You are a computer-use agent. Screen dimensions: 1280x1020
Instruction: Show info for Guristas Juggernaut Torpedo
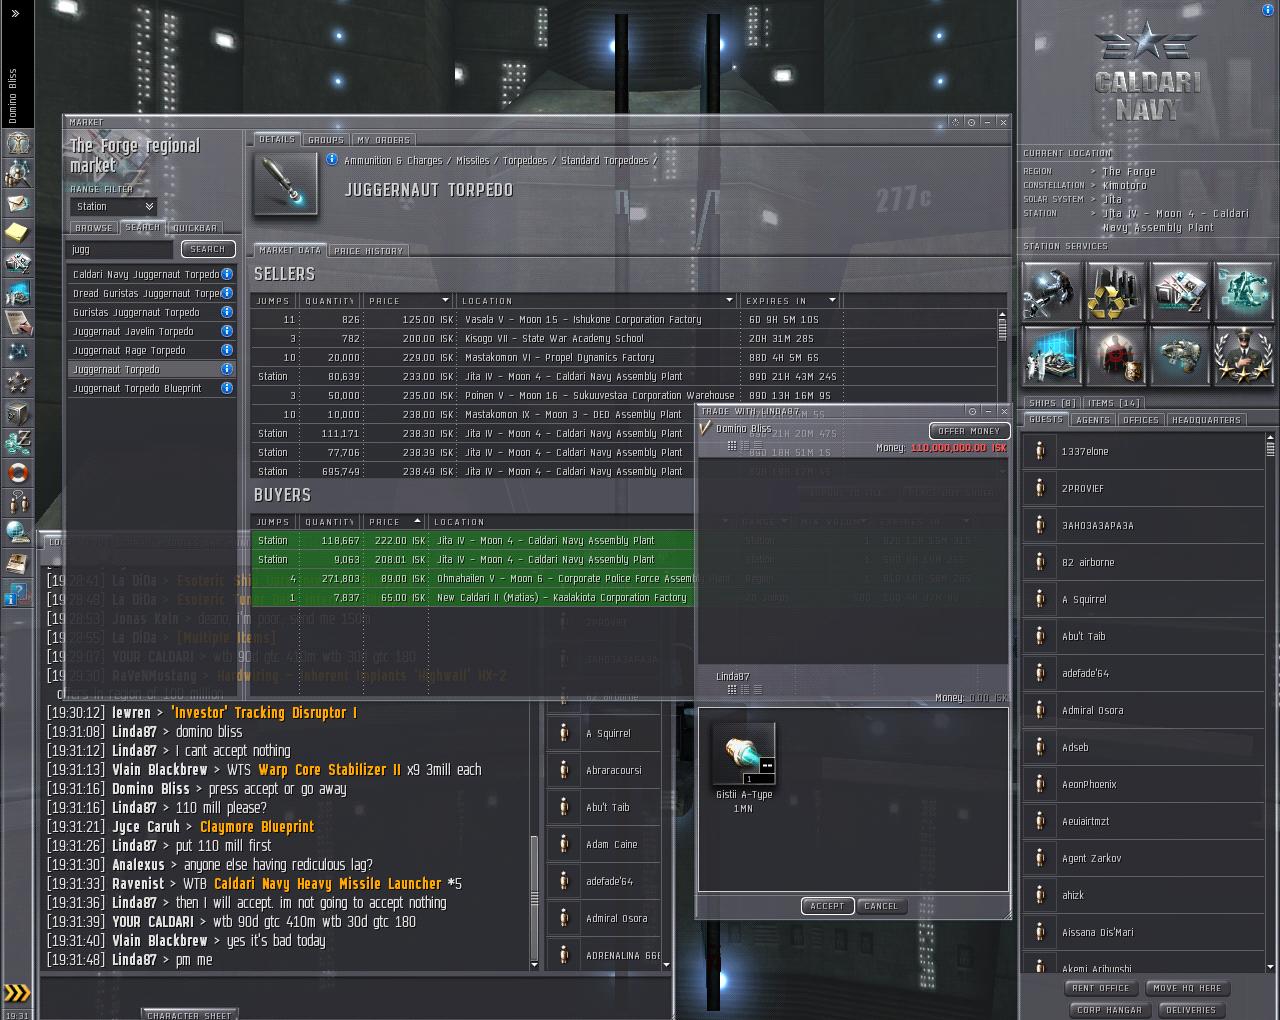[x=227, y=312]
